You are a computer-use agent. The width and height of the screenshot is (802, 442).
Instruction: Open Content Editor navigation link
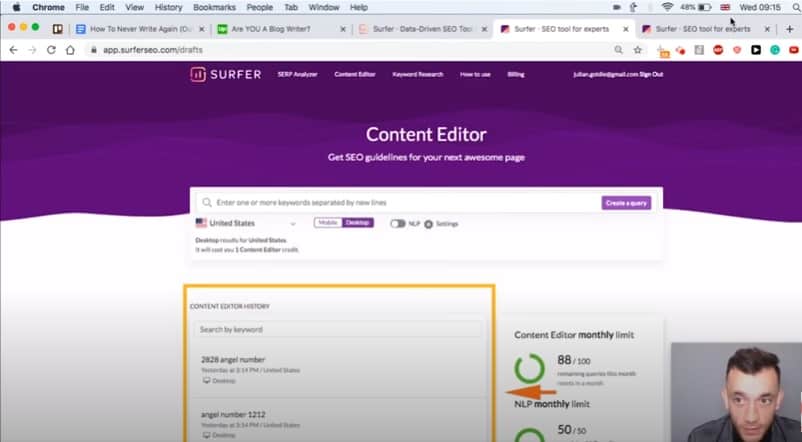click(x=354, y=75)
